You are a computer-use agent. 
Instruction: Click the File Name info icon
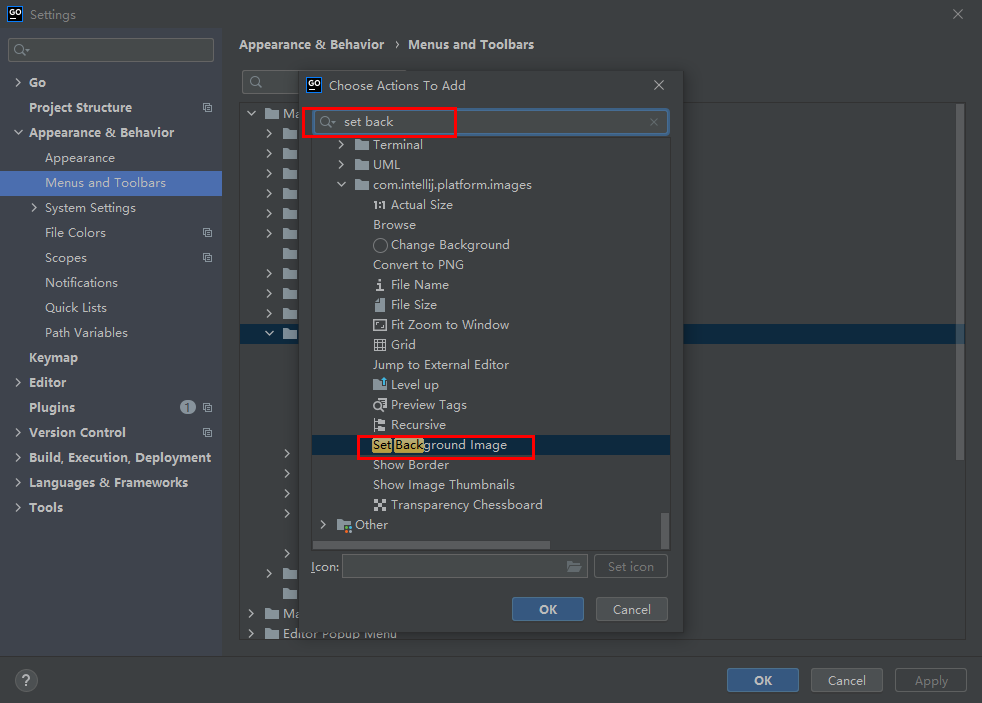(380, 285)
